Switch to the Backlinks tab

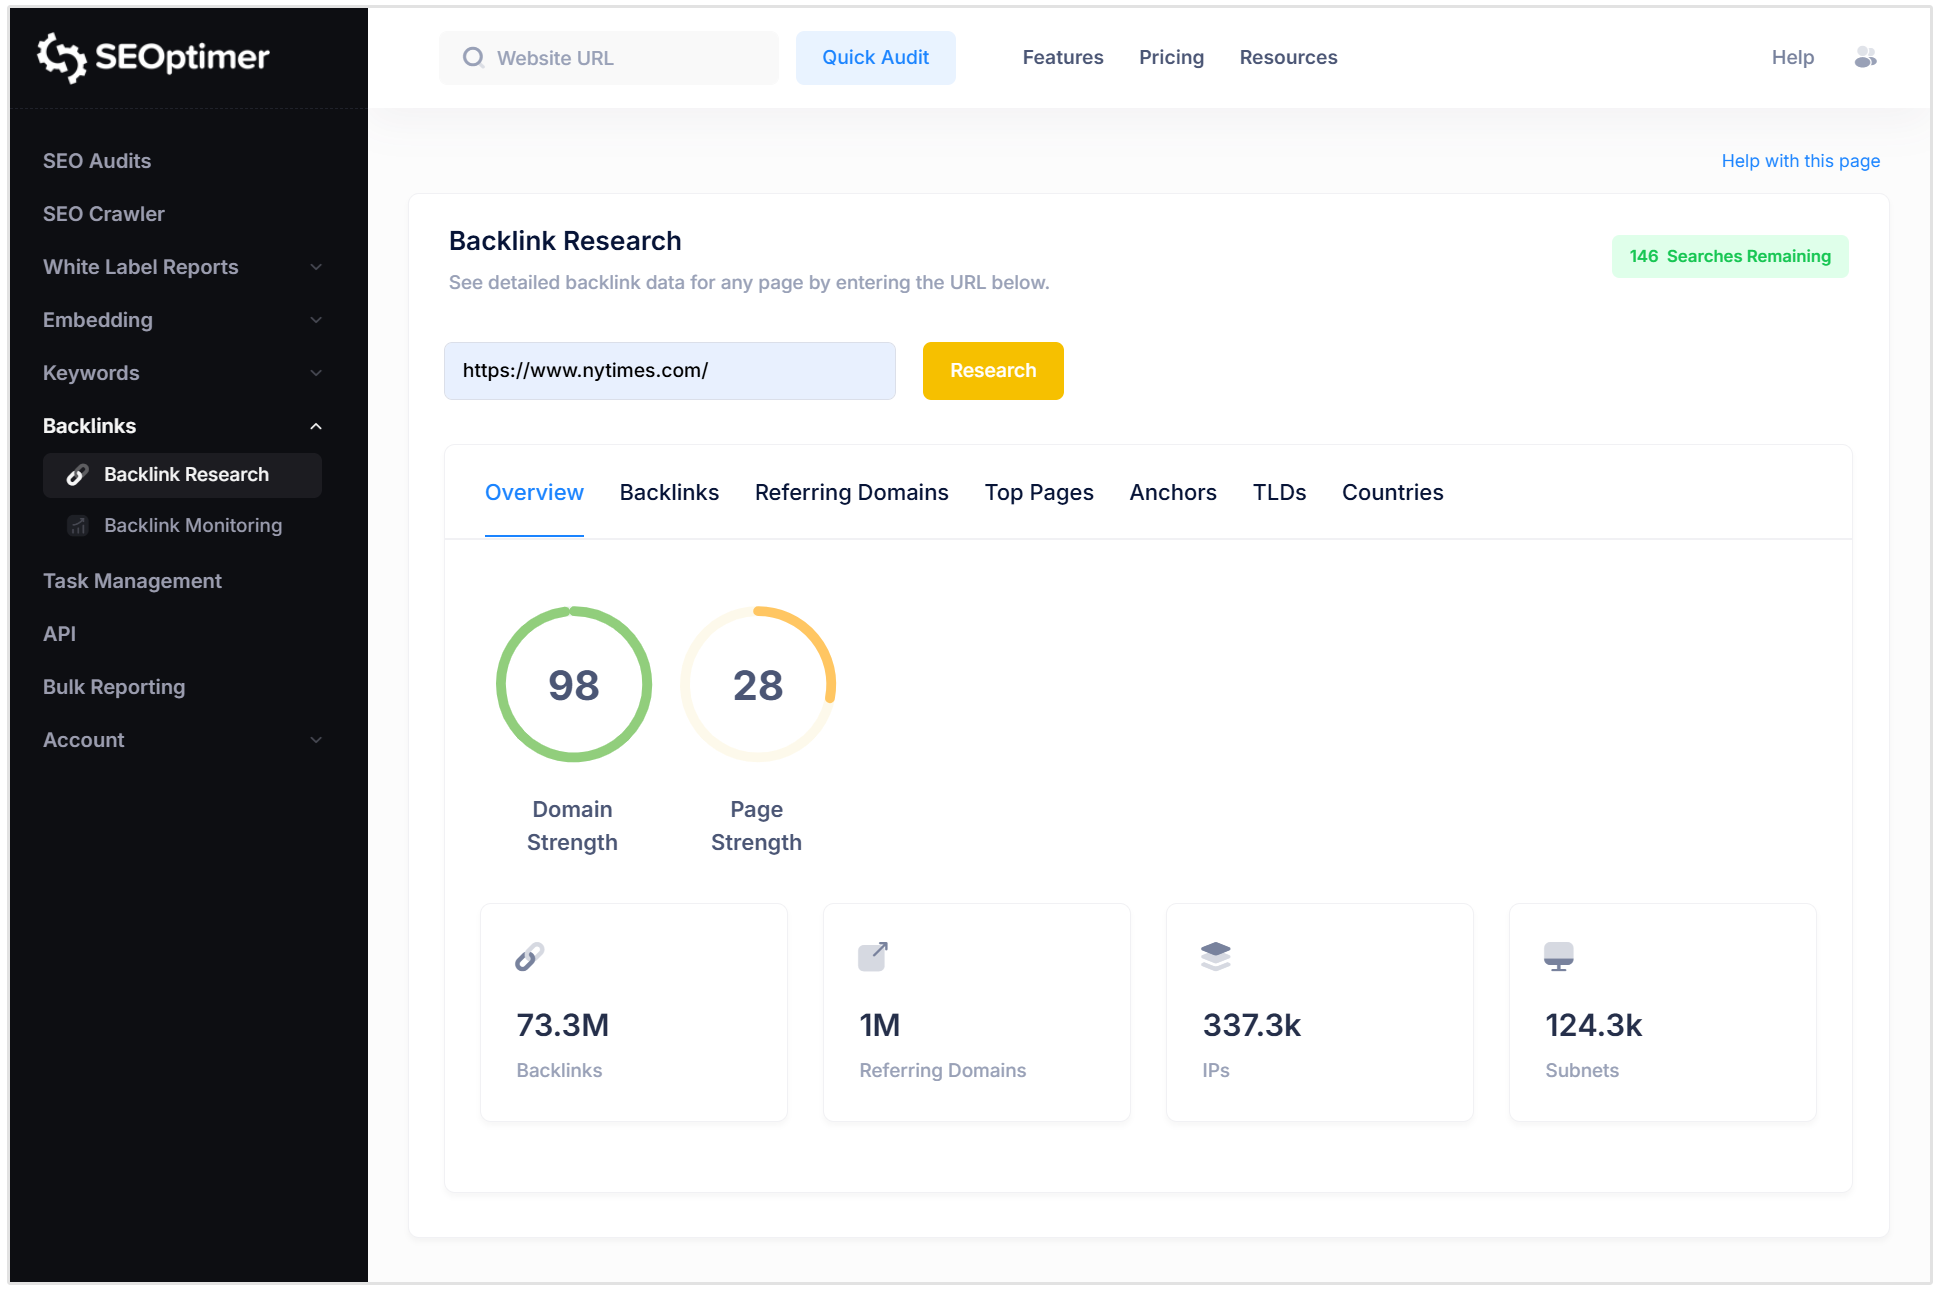point(669,493)
